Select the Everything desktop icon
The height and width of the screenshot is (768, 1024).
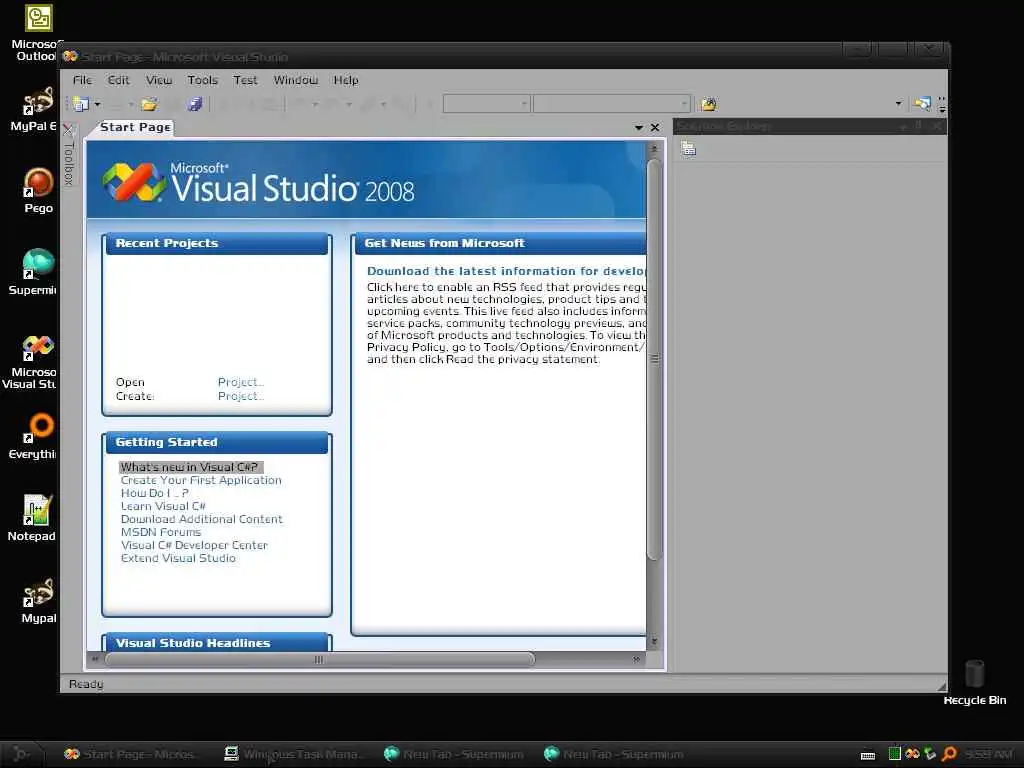(x=36, y=436)
